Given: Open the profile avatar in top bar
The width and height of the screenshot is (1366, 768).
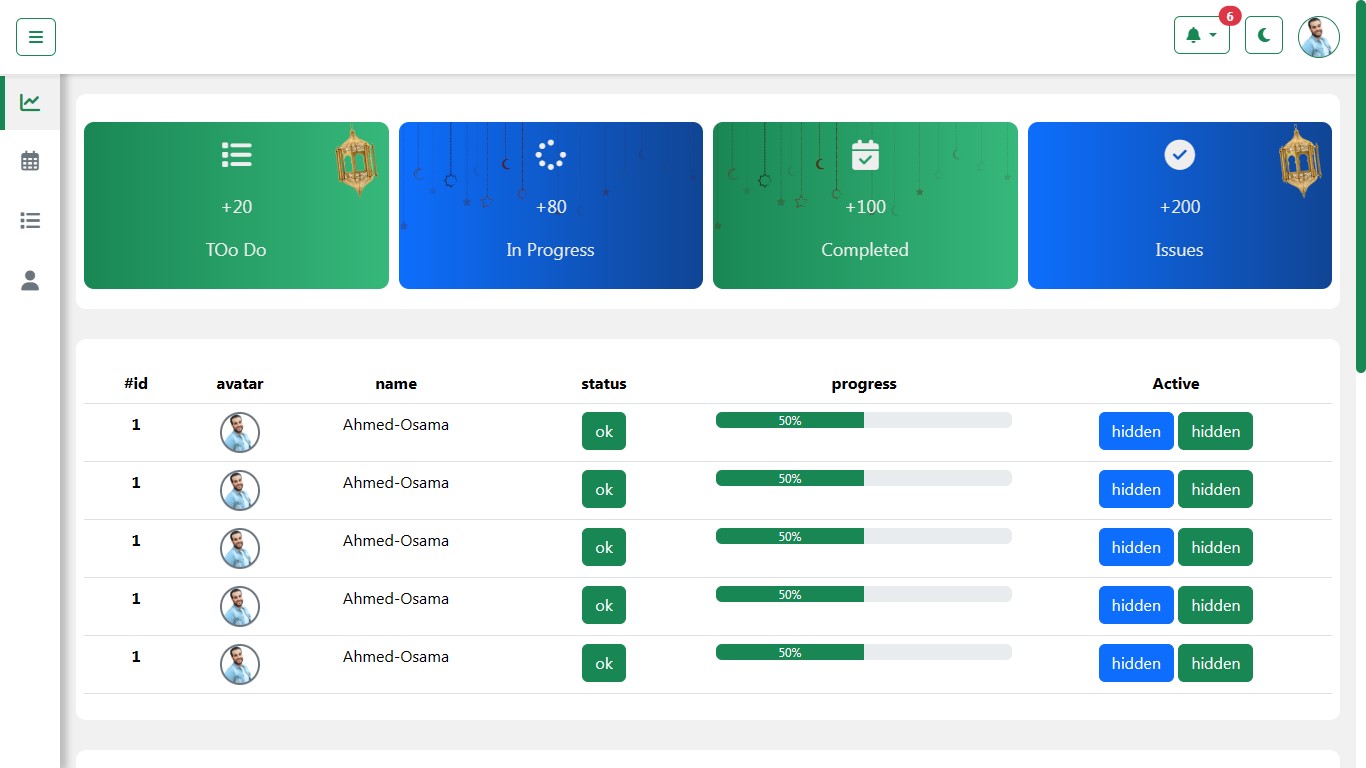Looking at the screenshot, I should click(1318, 37).
